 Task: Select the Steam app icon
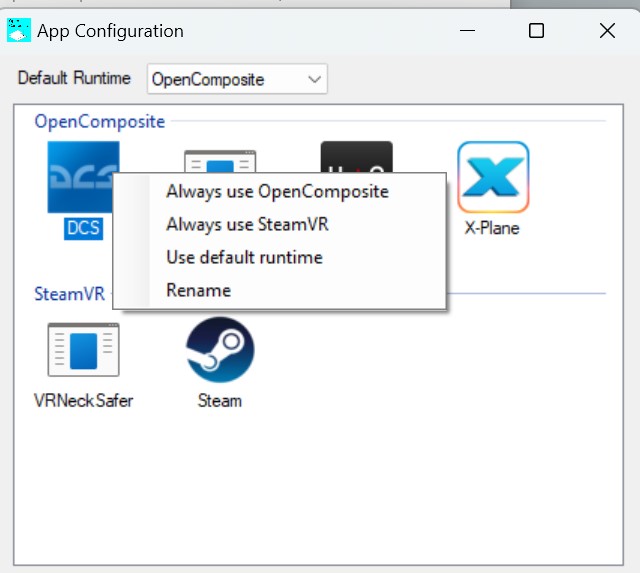tap(220, 350)
